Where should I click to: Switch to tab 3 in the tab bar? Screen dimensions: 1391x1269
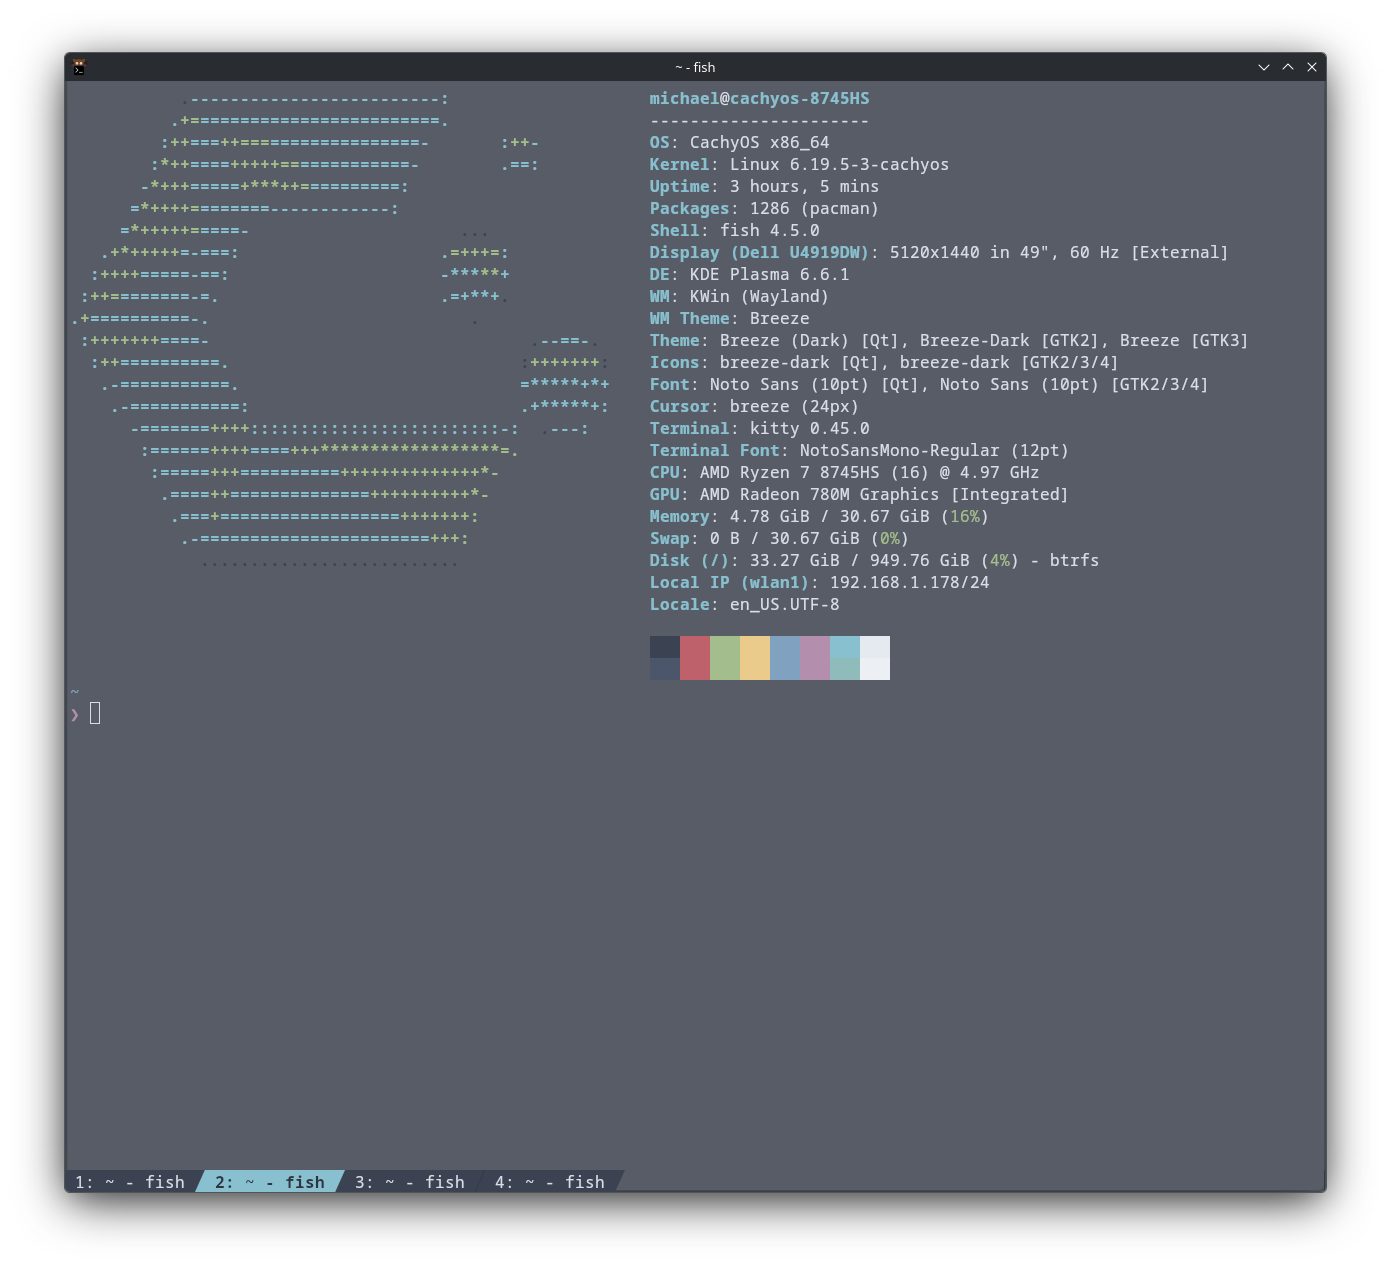tap(408, 1182)
